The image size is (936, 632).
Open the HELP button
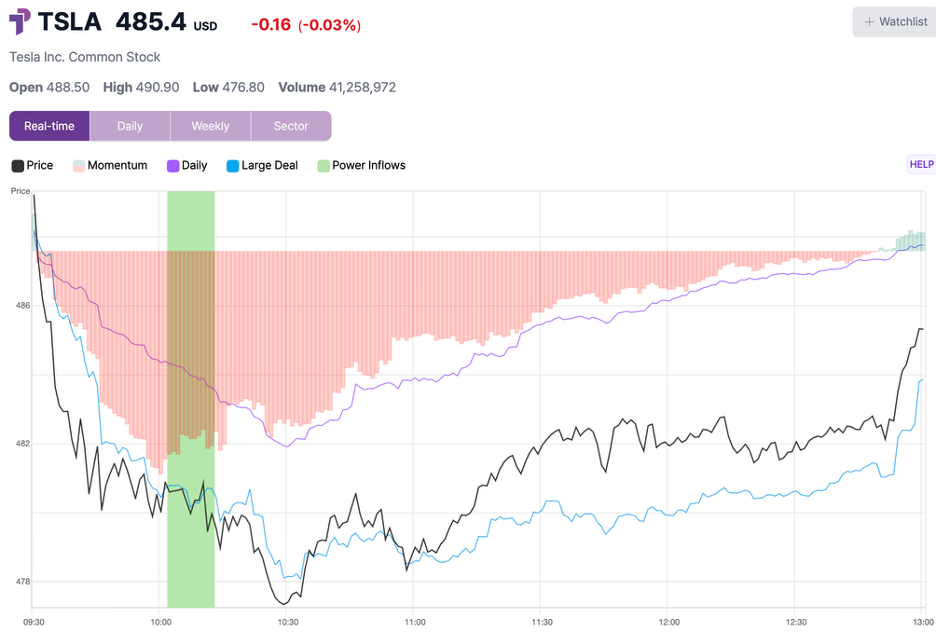pyautogui.click(x=921, y=164)
